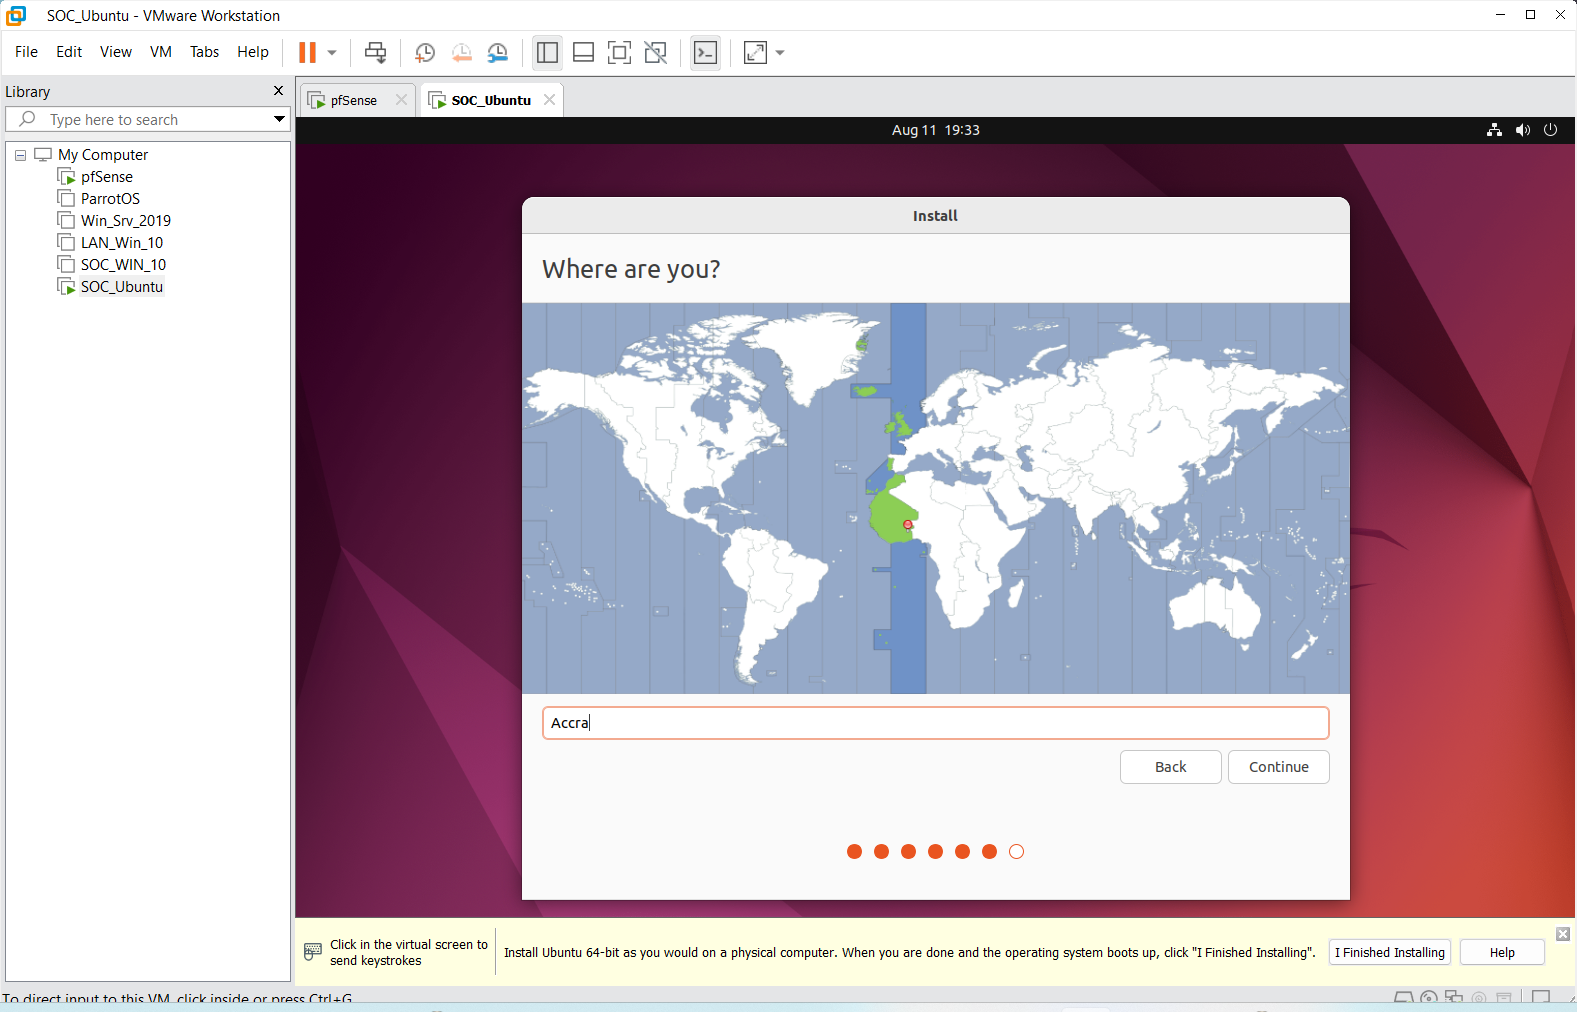Open the File menu

tap(26, 52)
